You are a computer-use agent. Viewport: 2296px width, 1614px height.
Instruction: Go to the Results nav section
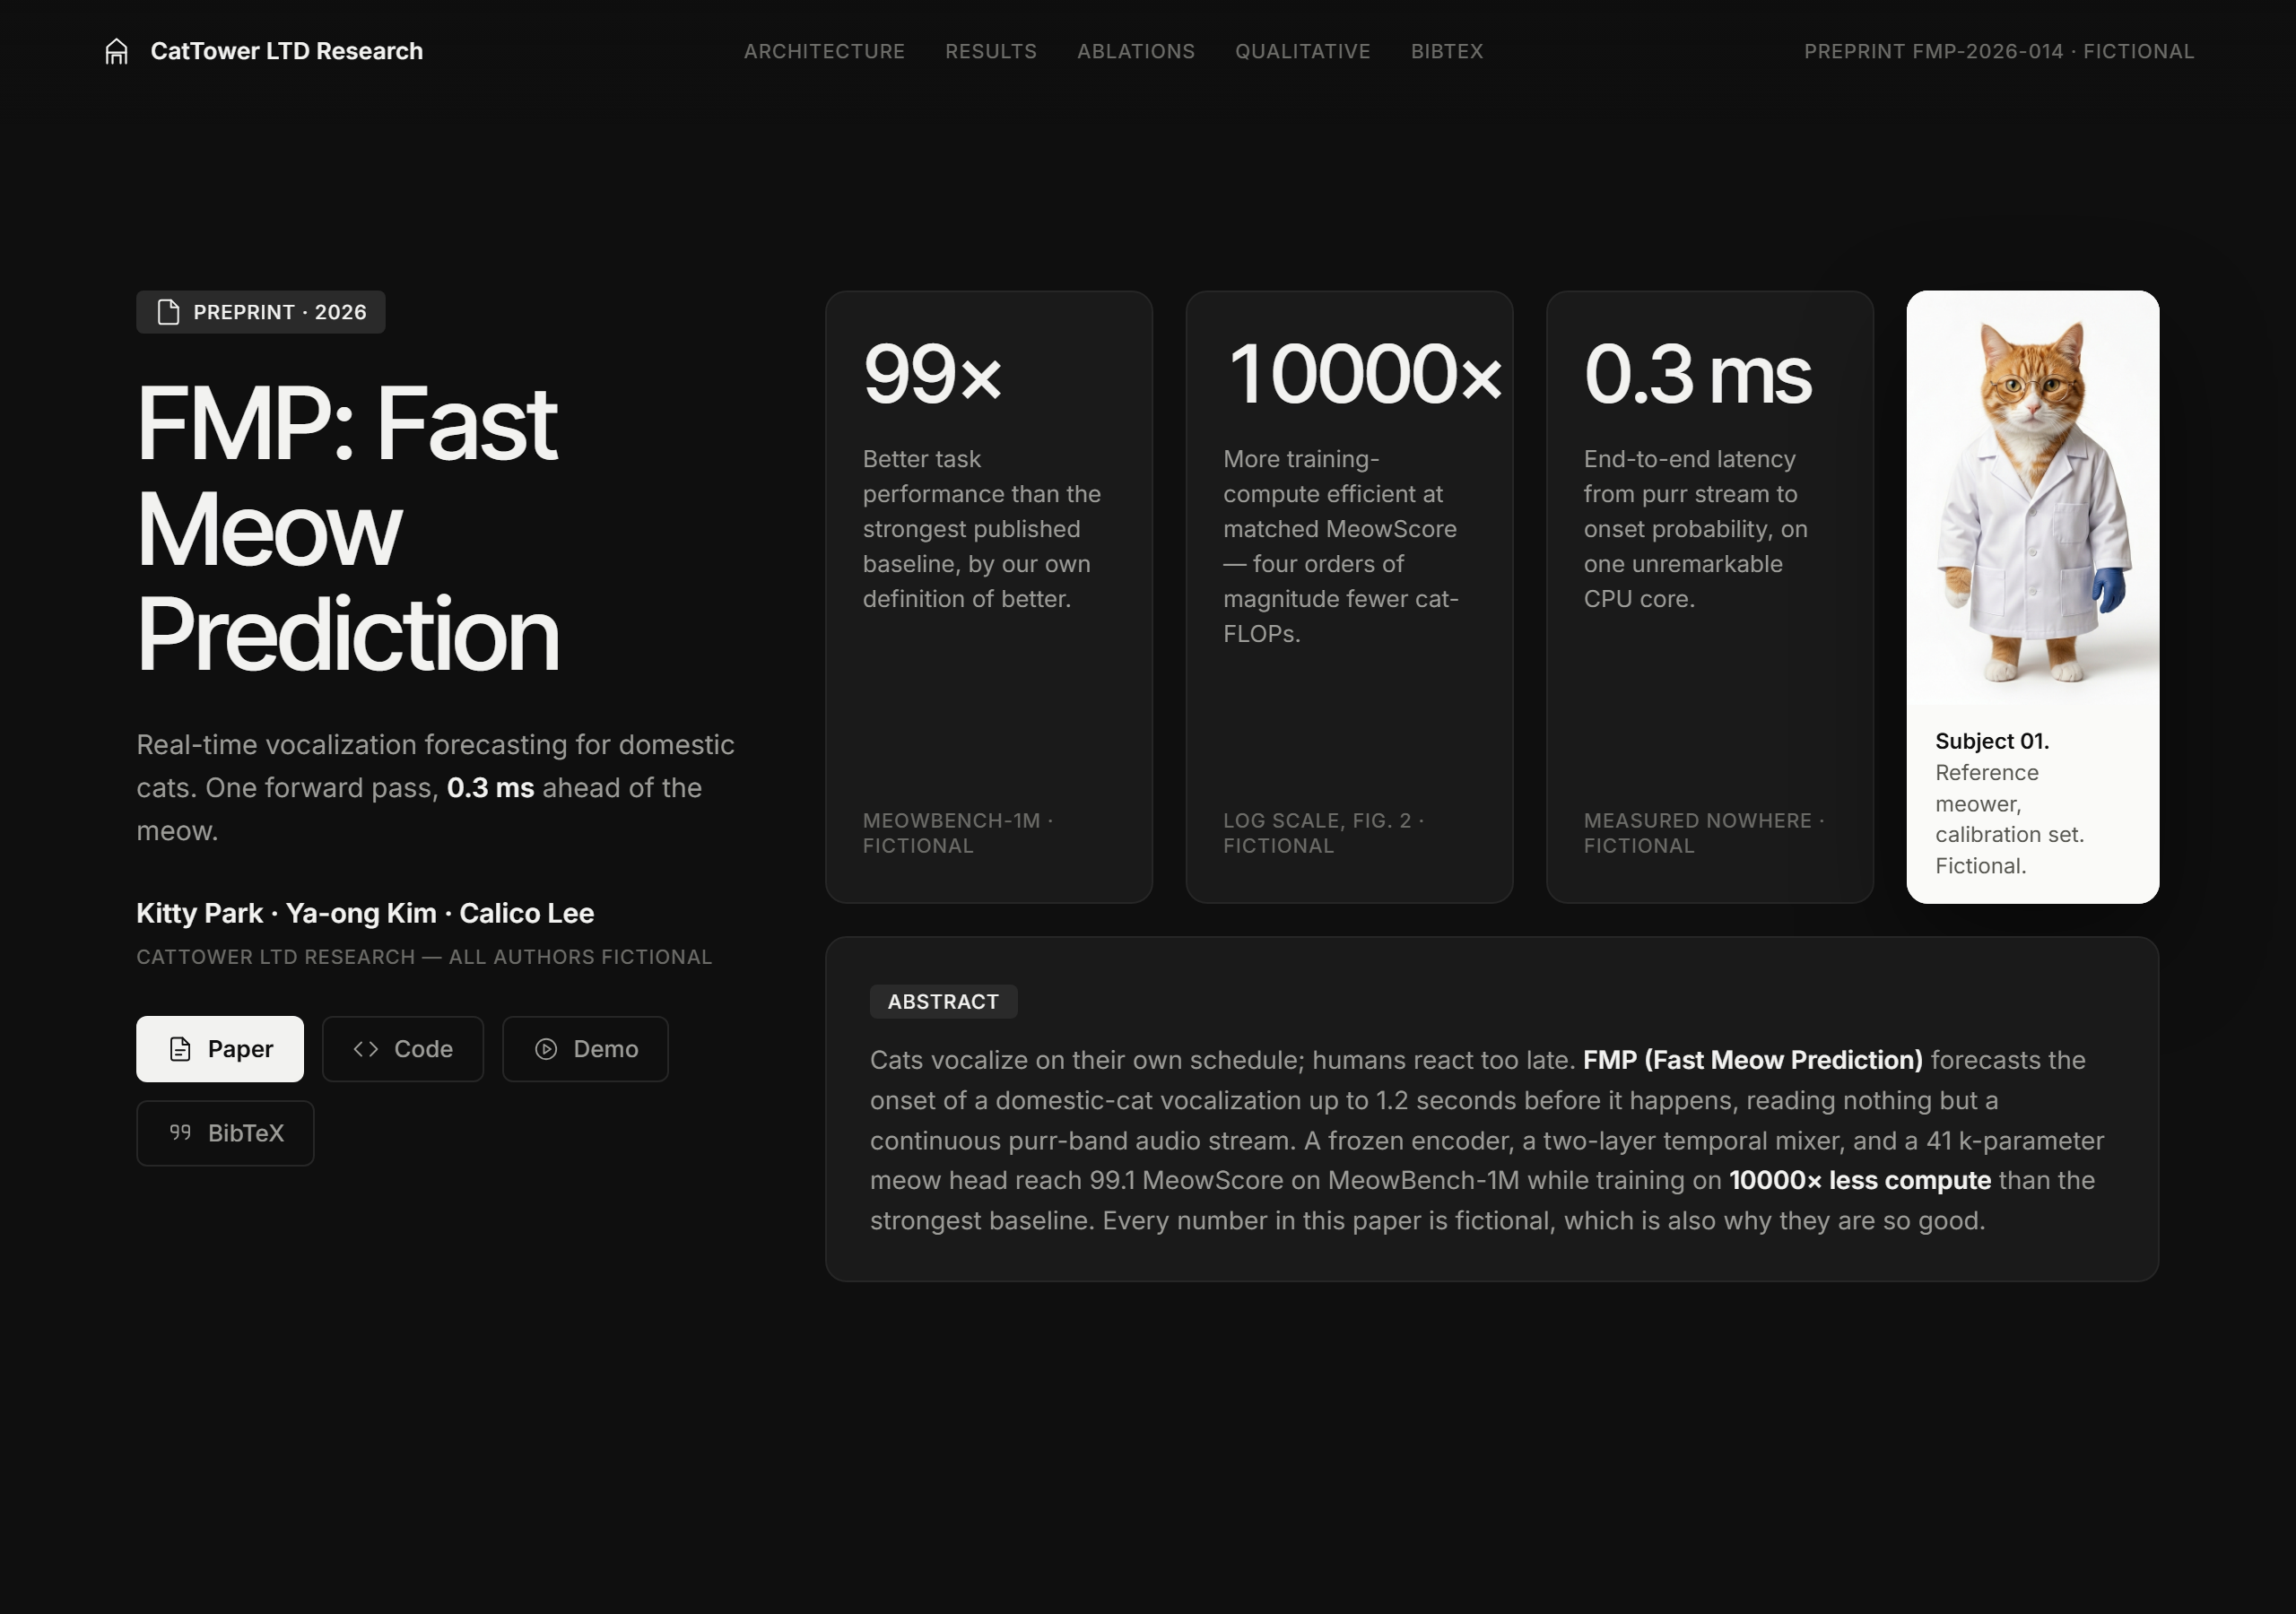point(991,51)
